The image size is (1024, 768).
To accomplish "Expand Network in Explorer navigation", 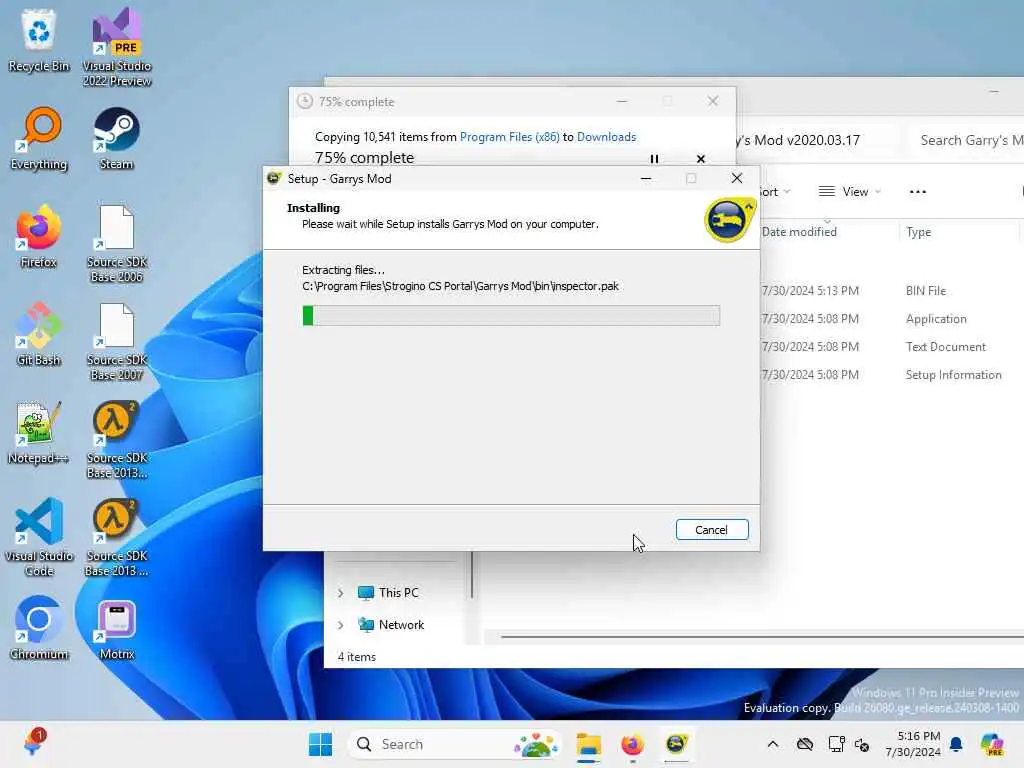I will tap(340, 625).
